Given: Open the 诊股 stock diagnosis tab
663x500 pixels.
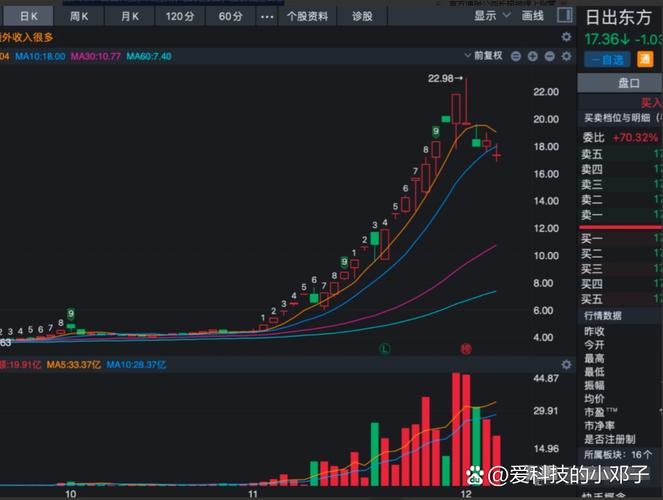Looking at the screenshot, I should (362, 16).
